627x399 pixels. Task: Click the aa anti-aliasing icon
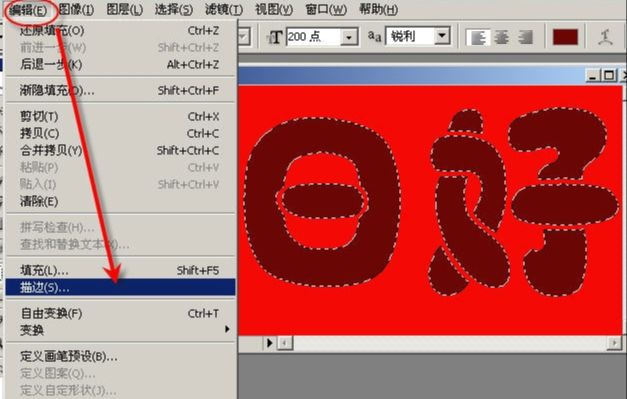[375, 37]
